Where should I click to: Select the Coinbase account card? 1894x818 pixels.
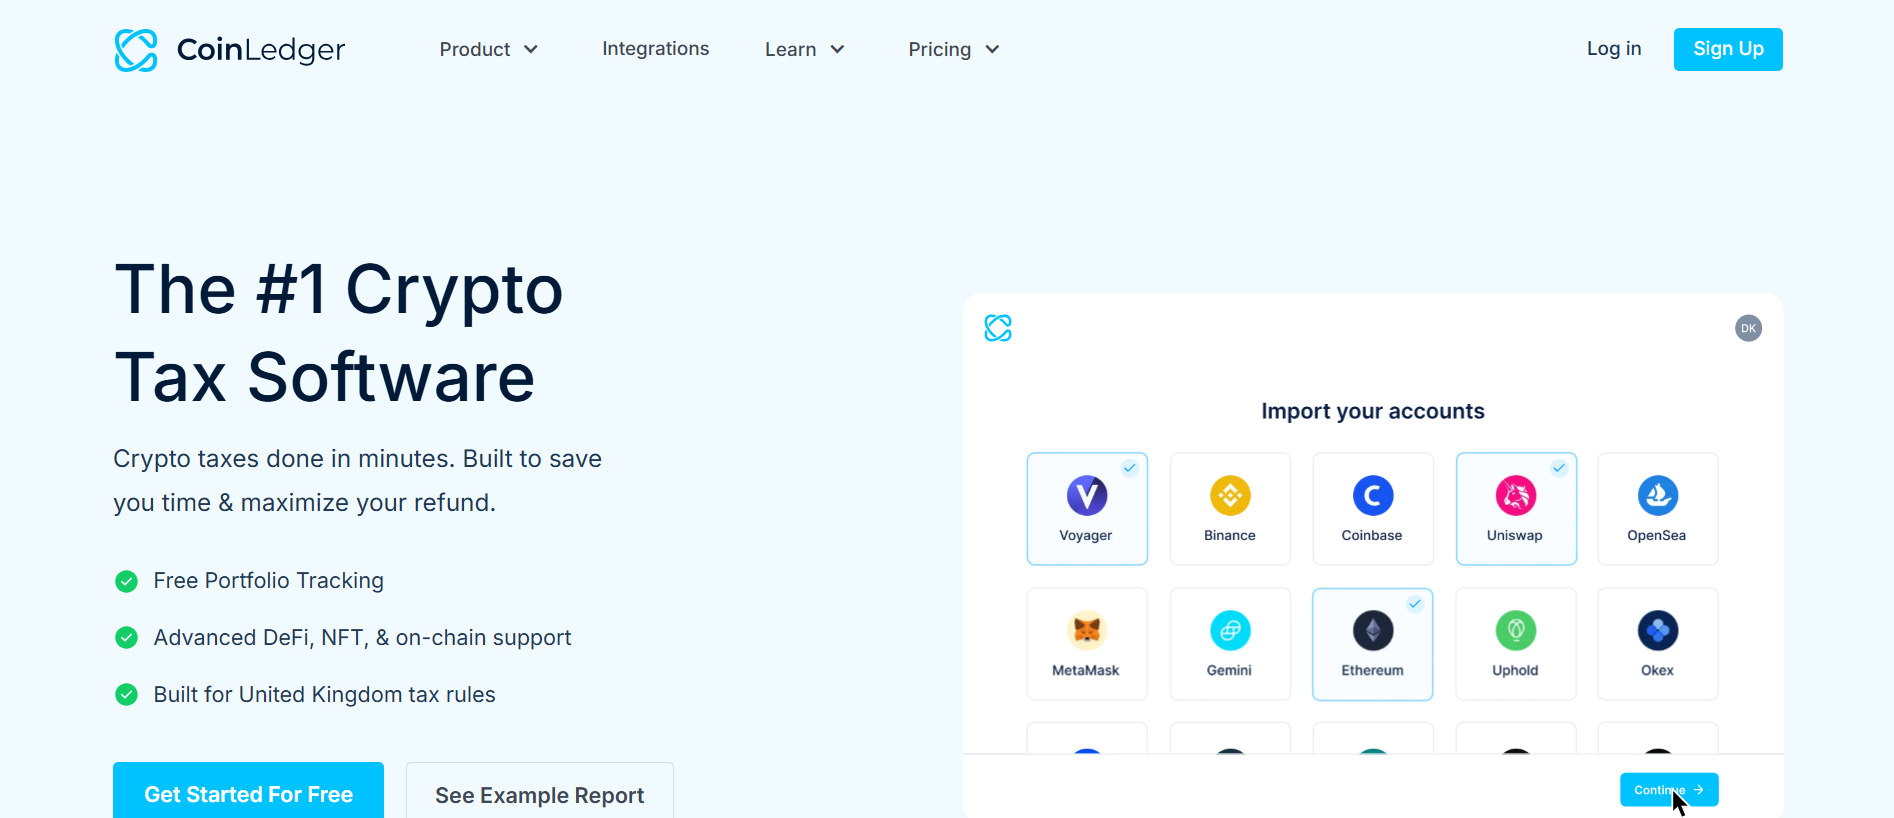coord(1373,509)
